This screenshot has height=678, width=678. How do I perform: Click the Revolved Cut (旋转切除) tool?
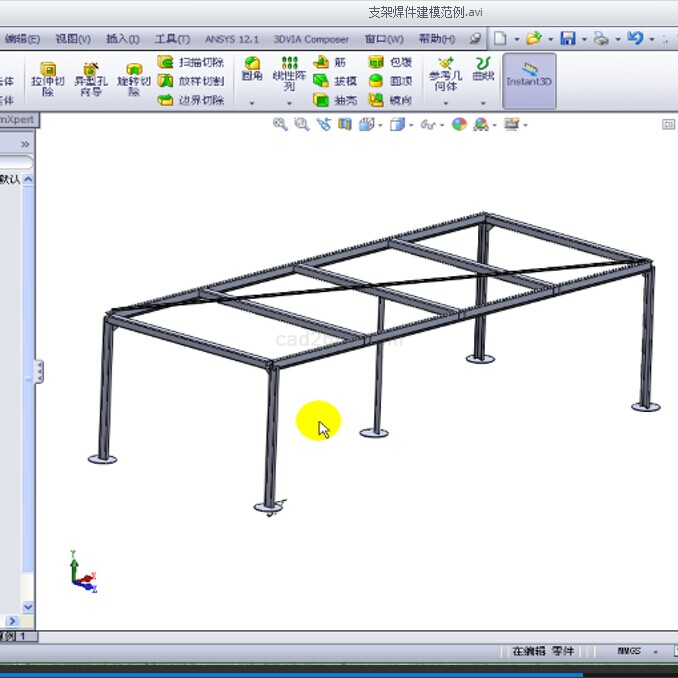pyautogui.click(x=133, y=79)
